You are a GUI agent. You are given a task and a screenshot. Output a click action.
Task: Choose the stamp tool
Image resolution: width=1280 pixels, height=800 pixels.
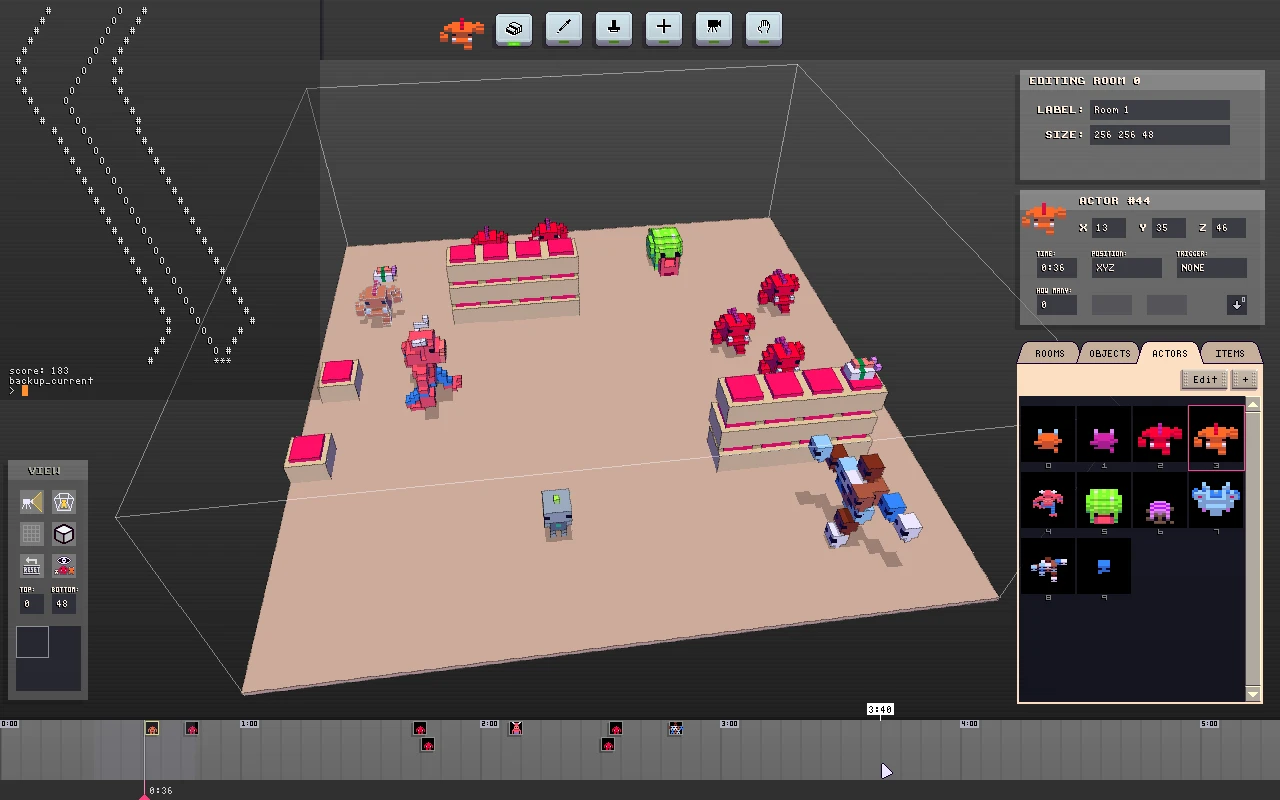[x=614, y=28]
